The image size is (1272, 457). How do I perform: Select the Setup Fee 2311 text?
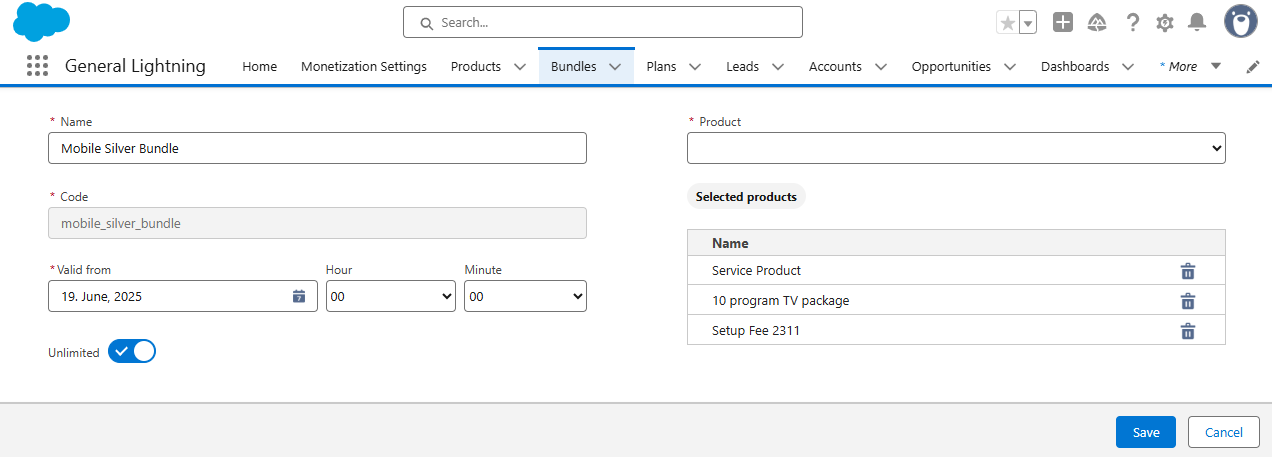coord(756,331)
